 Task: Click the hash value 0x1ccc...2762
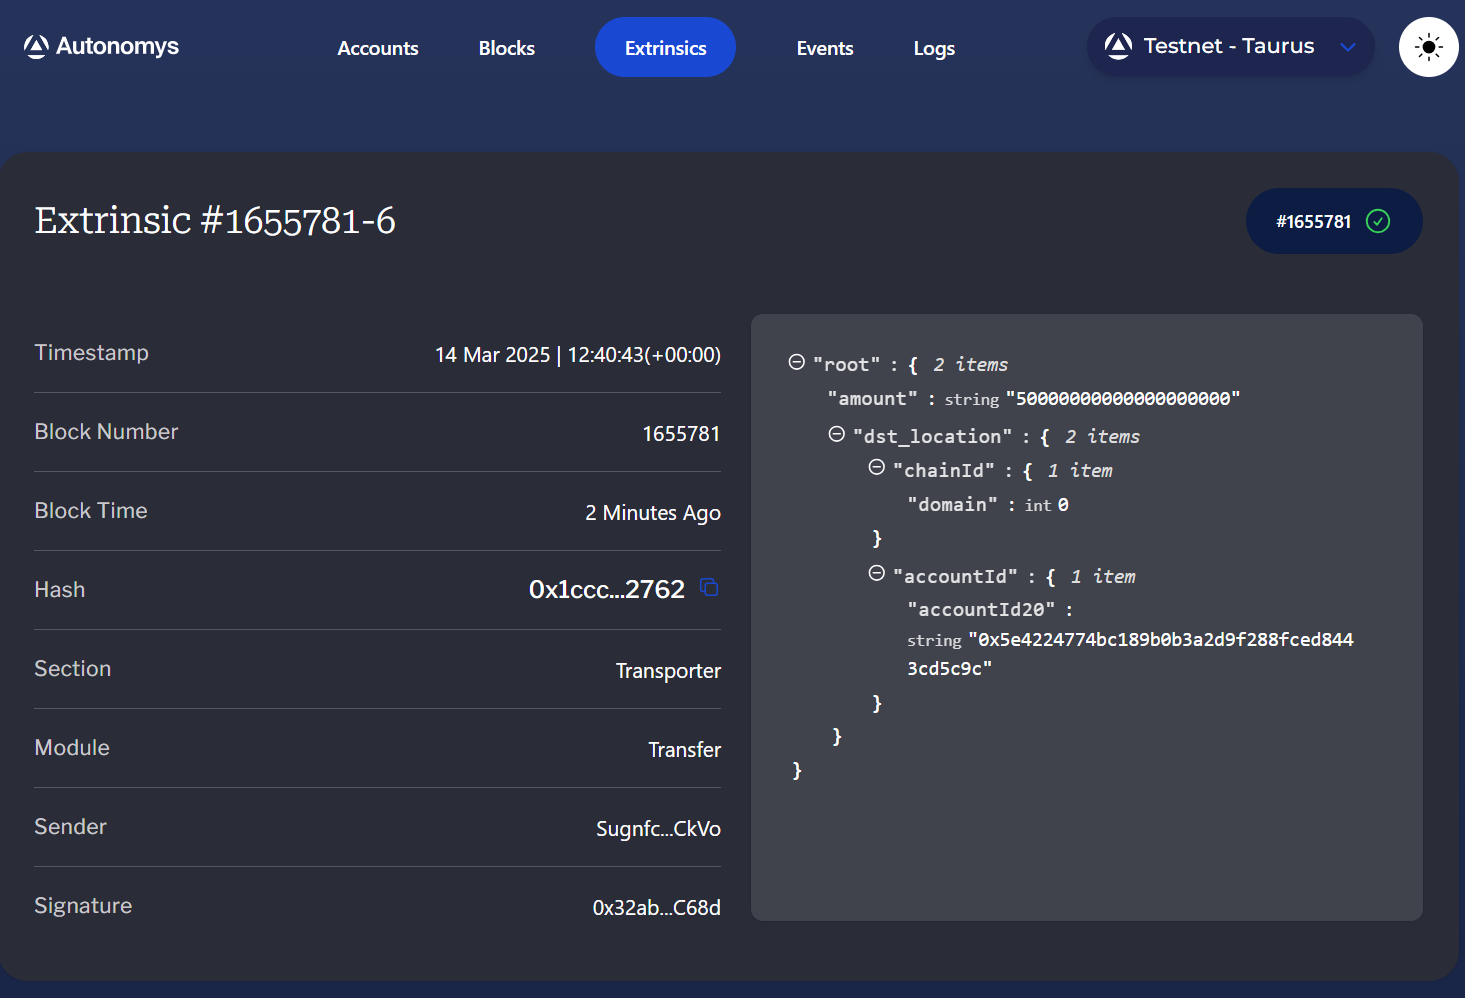(x=607, y=589)
